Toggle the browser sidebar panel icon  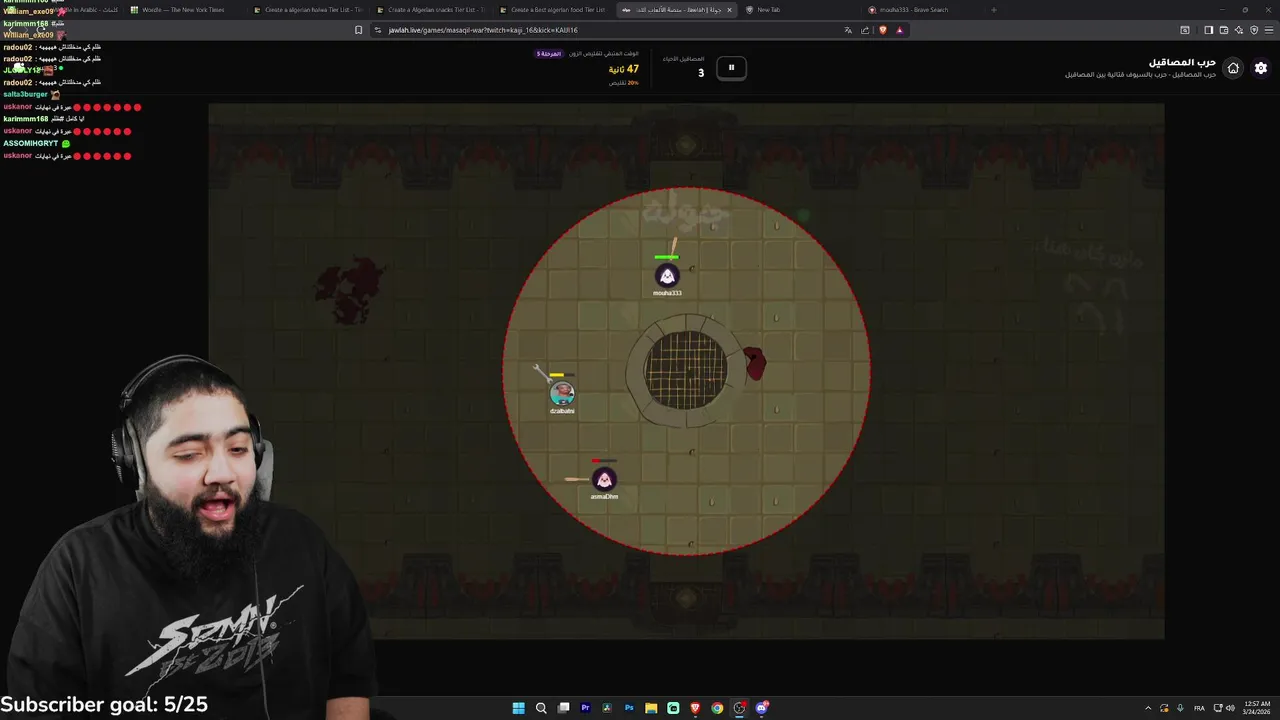pos(1208,30)
